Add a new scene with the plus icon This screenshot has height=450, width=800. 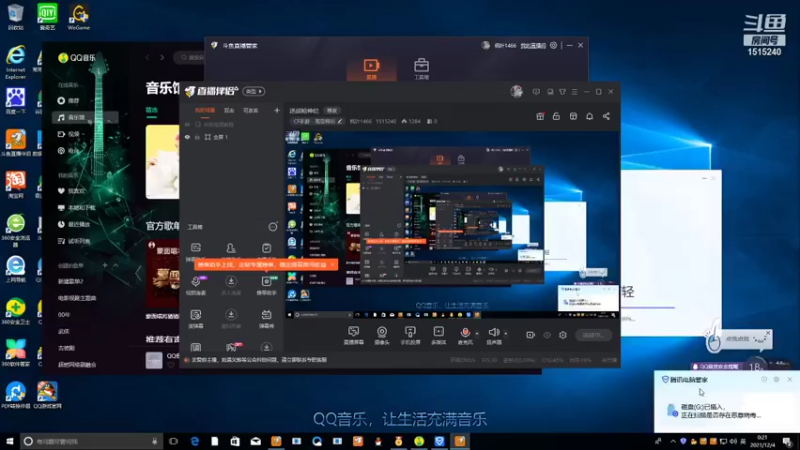pyautogui.click(x=277, y=110)
